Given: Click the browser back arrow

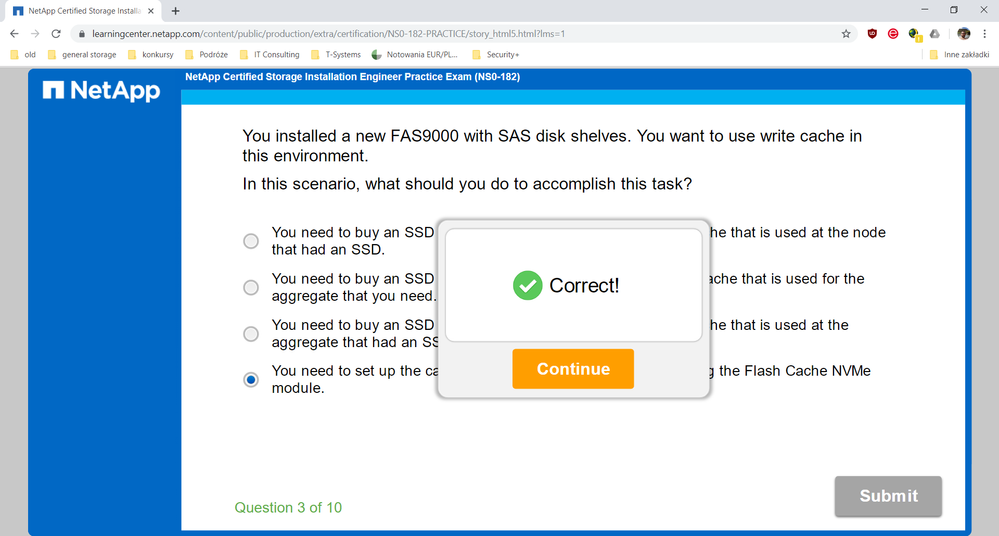Looking at the screenshot, I should [x=14, y=34].
